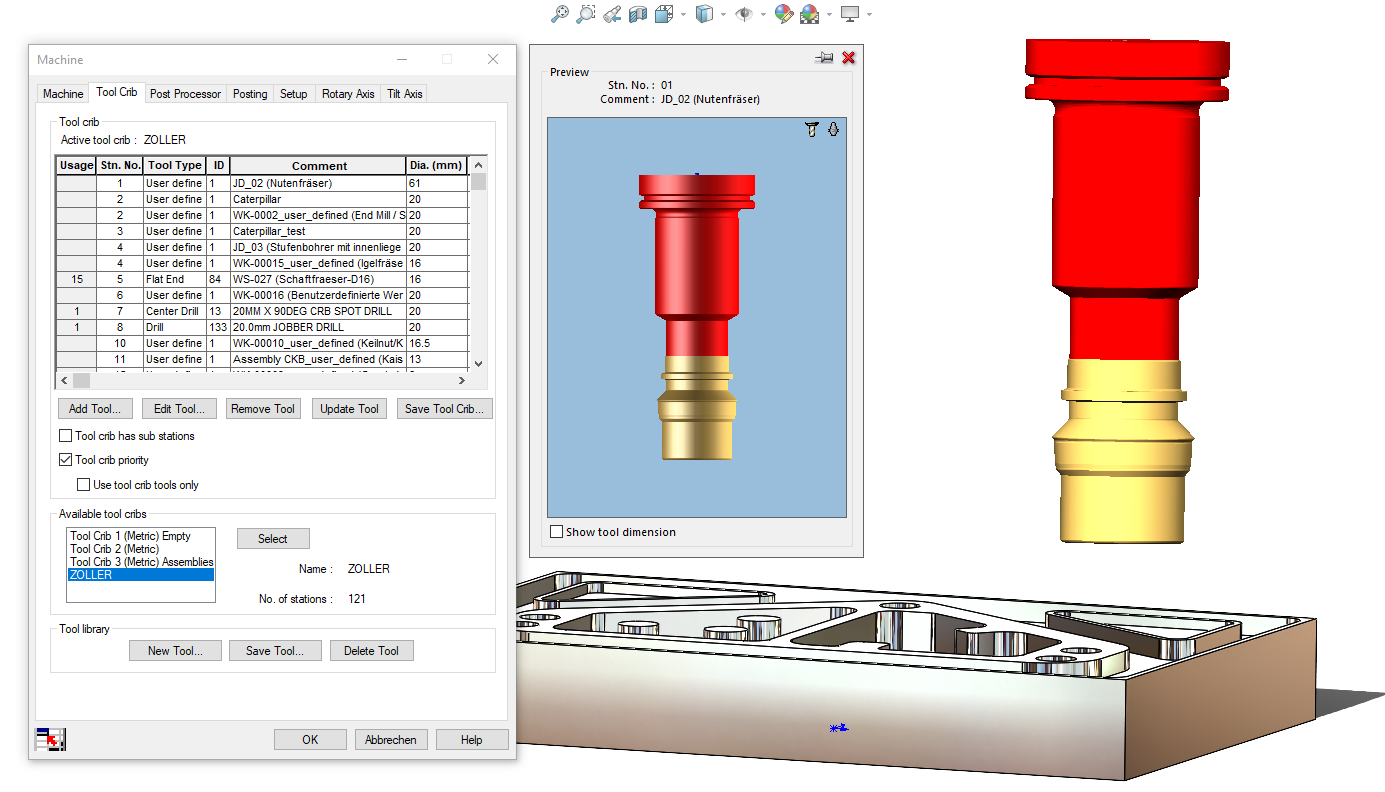Activate the Section View icon
Viewport: 1385px width, 792px height.
(x=638, y=14)
